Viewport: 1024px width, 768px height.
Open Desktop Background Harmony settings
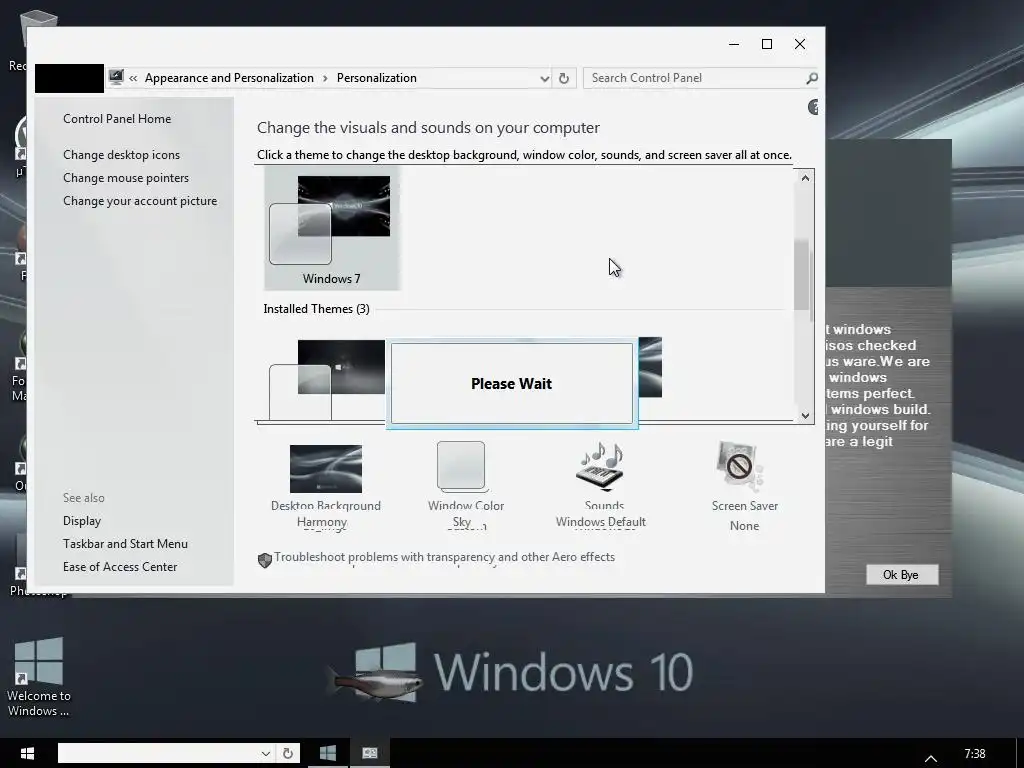click(x=325, y=487)
